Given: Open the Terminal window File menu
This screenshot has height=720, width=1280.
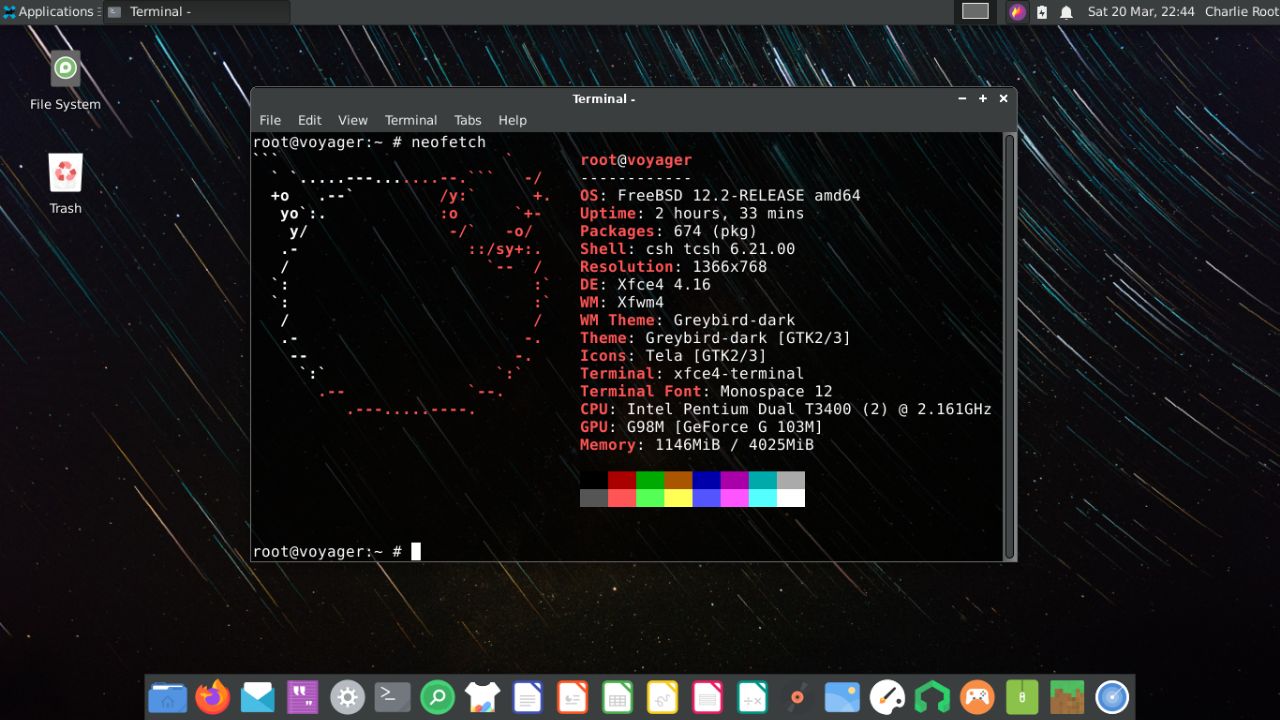Looking at the screenshot, I should tap(270, 120).
